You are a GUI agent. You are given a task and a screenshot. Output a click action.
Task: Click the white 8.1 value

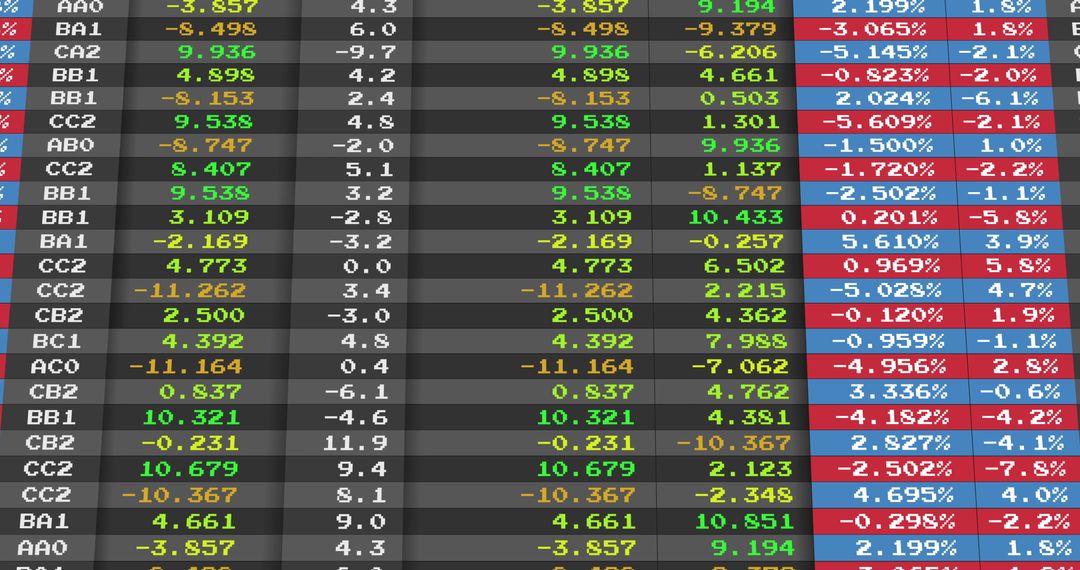361,496
